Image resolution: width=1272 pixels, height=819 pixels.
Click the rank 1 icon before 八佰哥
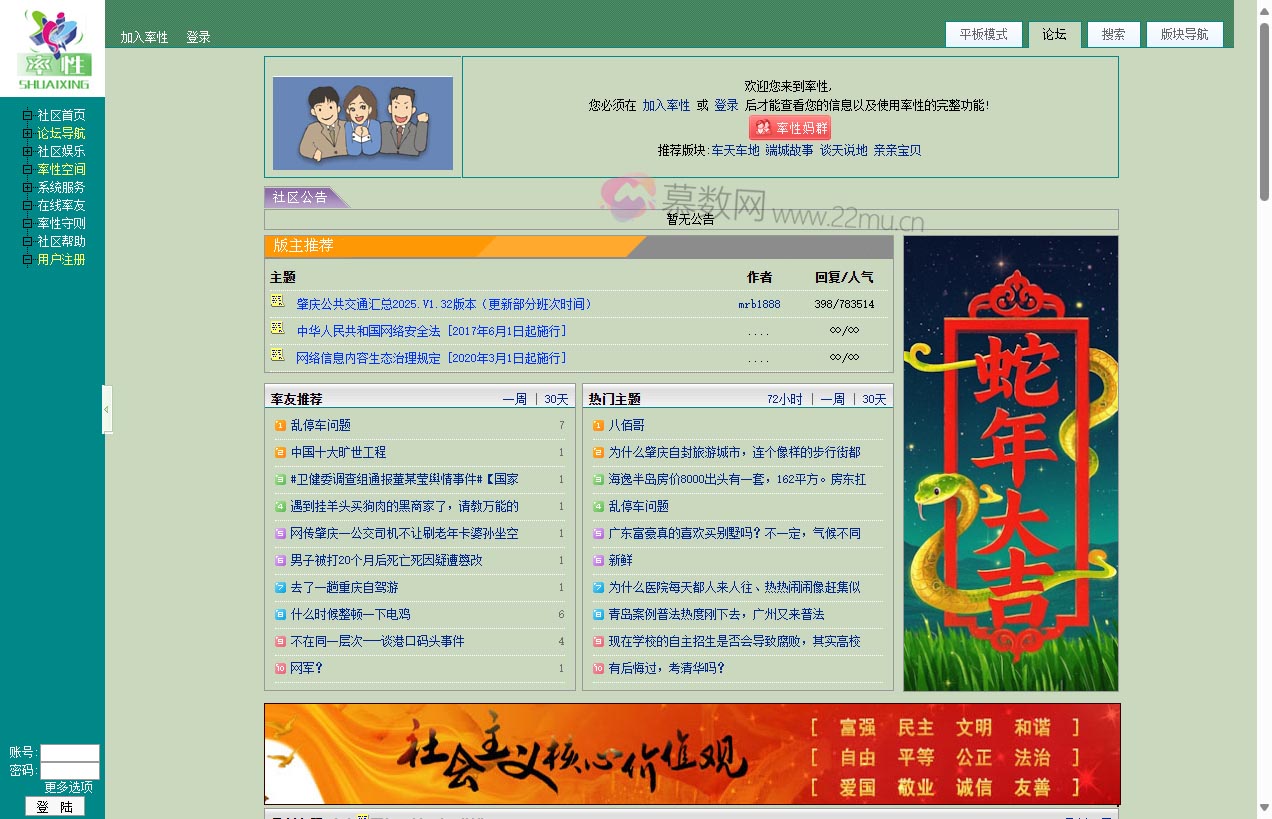[599, 425]
